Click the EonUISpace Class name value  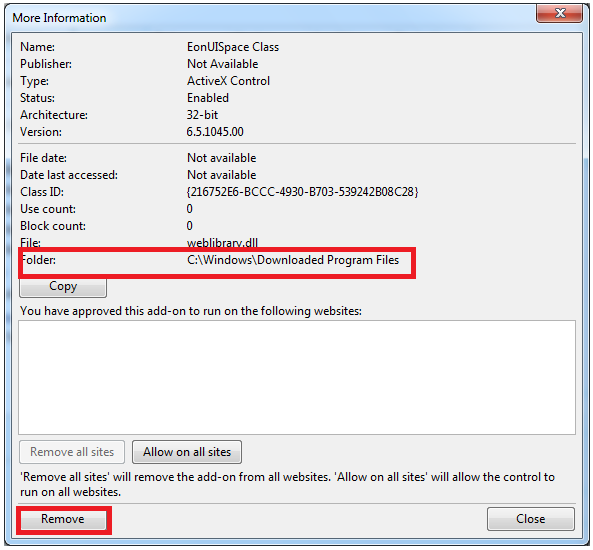coord(233,47)
